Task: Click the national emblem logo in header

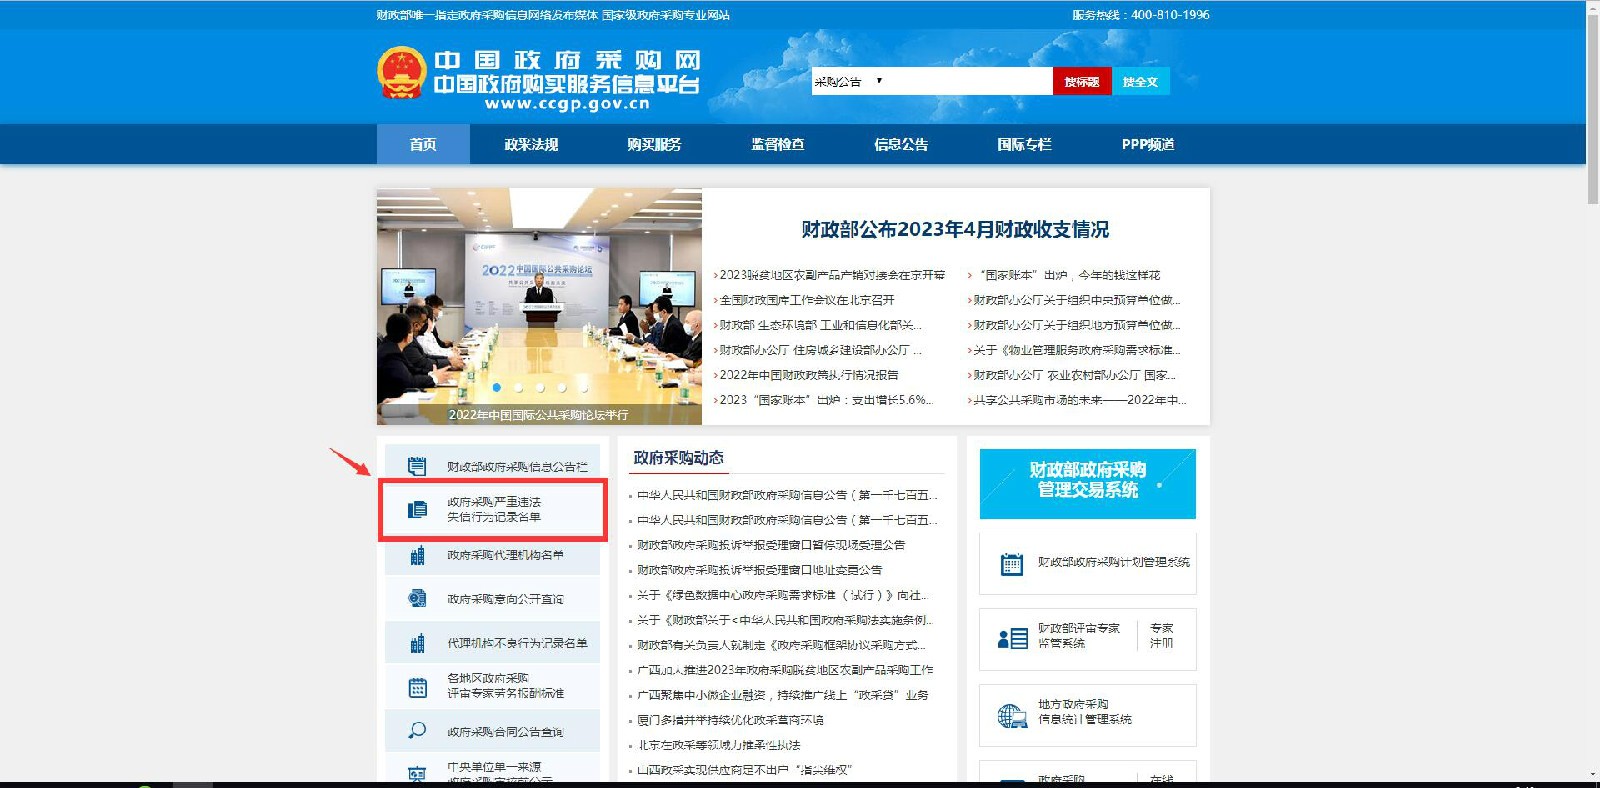Action: (x=401, y=73)
